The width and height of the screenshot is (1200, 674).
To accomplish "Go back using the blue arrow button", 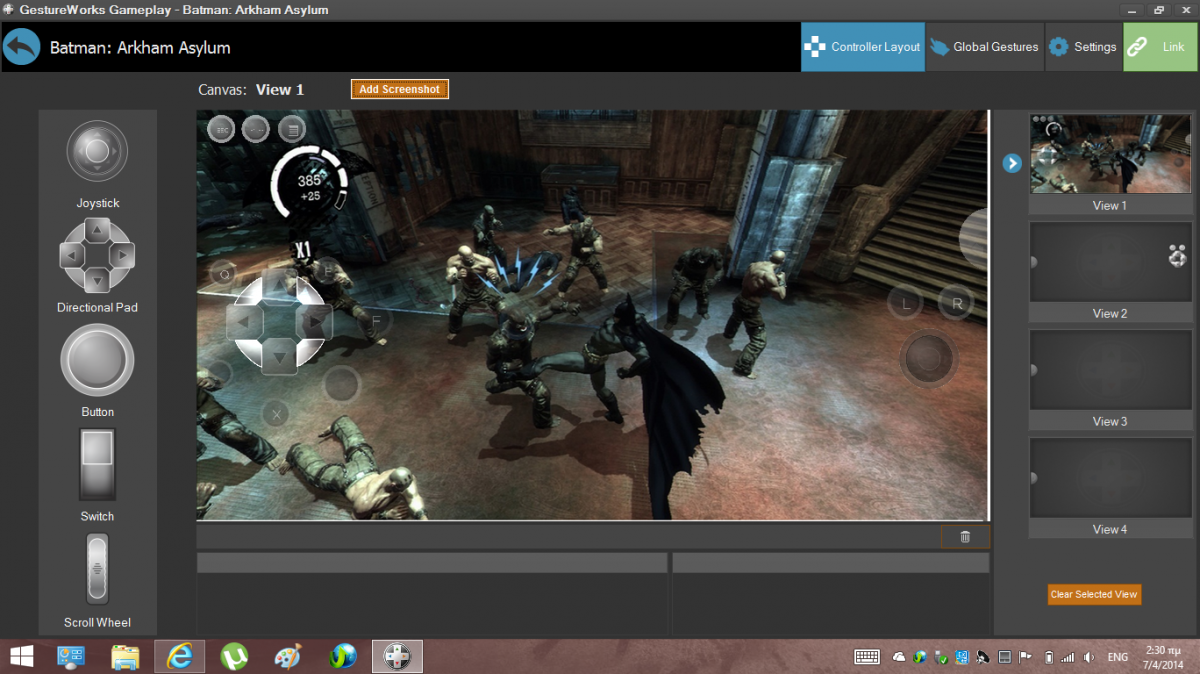I will click(x=22, y=47).
